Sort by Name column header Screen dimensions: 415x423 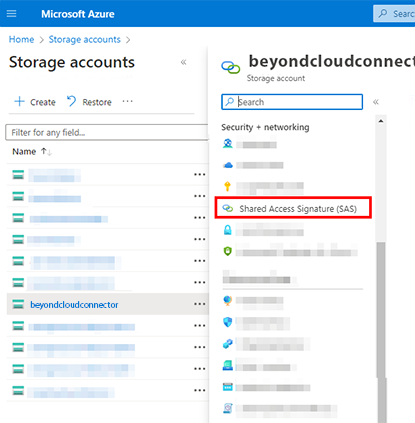pos(24,152)
